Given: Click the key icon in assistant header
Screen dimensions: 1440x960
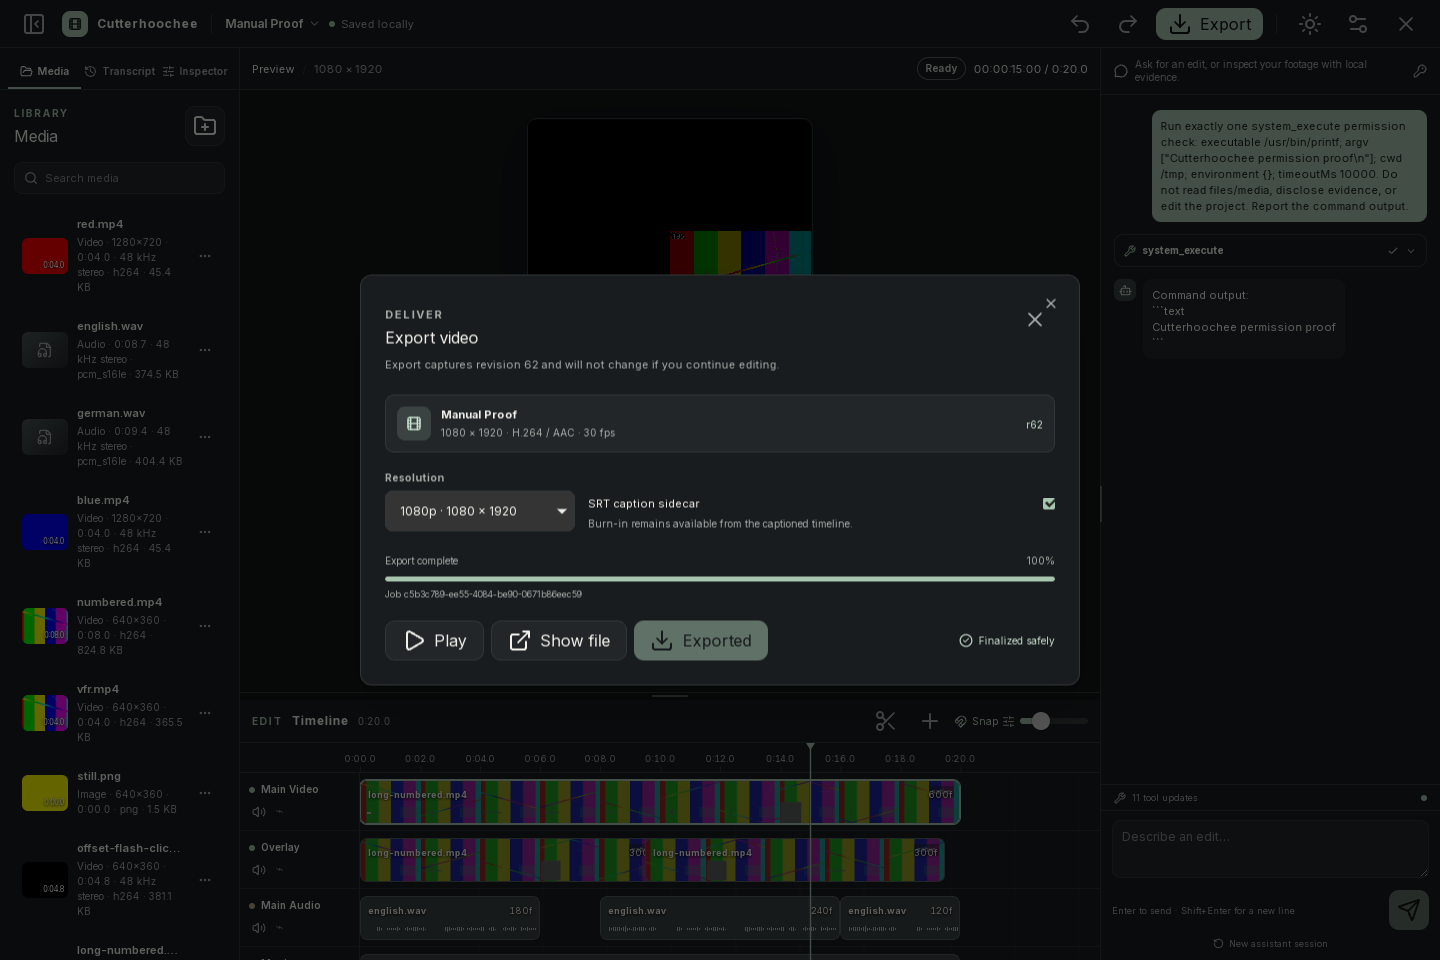Looking at the screenshot, I should coord(1420,71).
